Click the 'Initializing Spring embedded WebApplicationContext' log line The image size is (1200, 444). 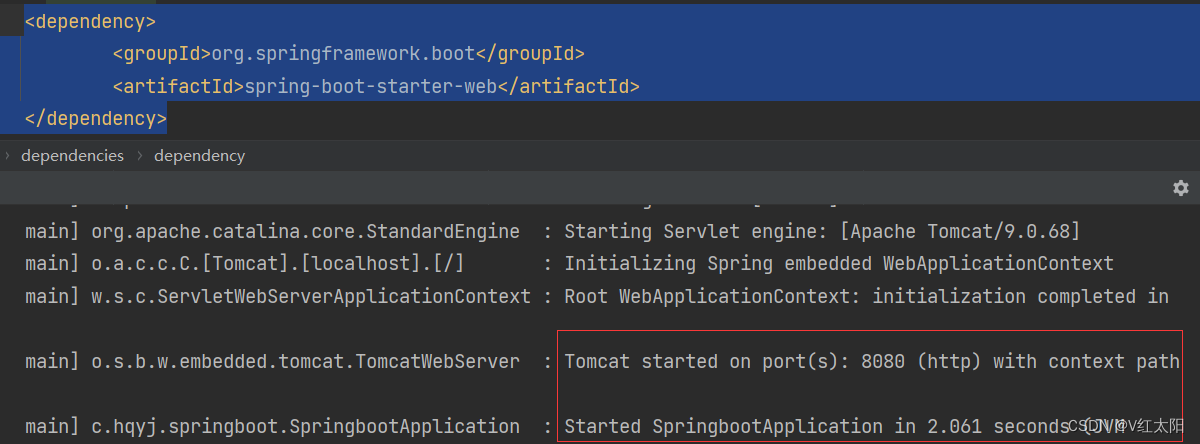click(839, 264)
